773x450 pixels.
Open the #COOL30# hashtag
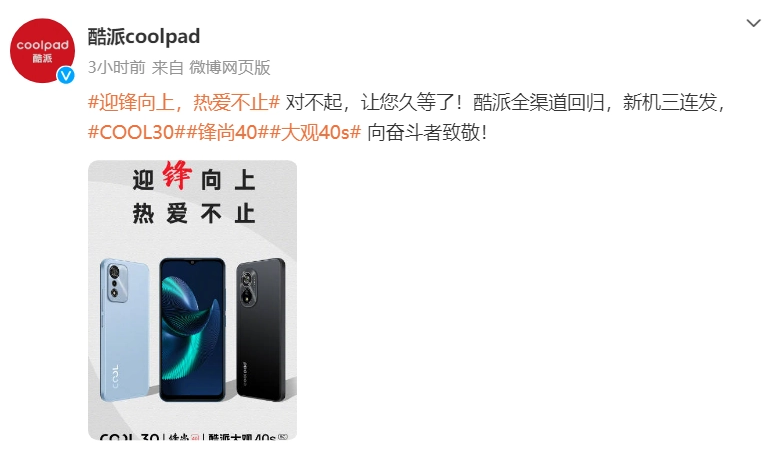(x=137, y=132)
